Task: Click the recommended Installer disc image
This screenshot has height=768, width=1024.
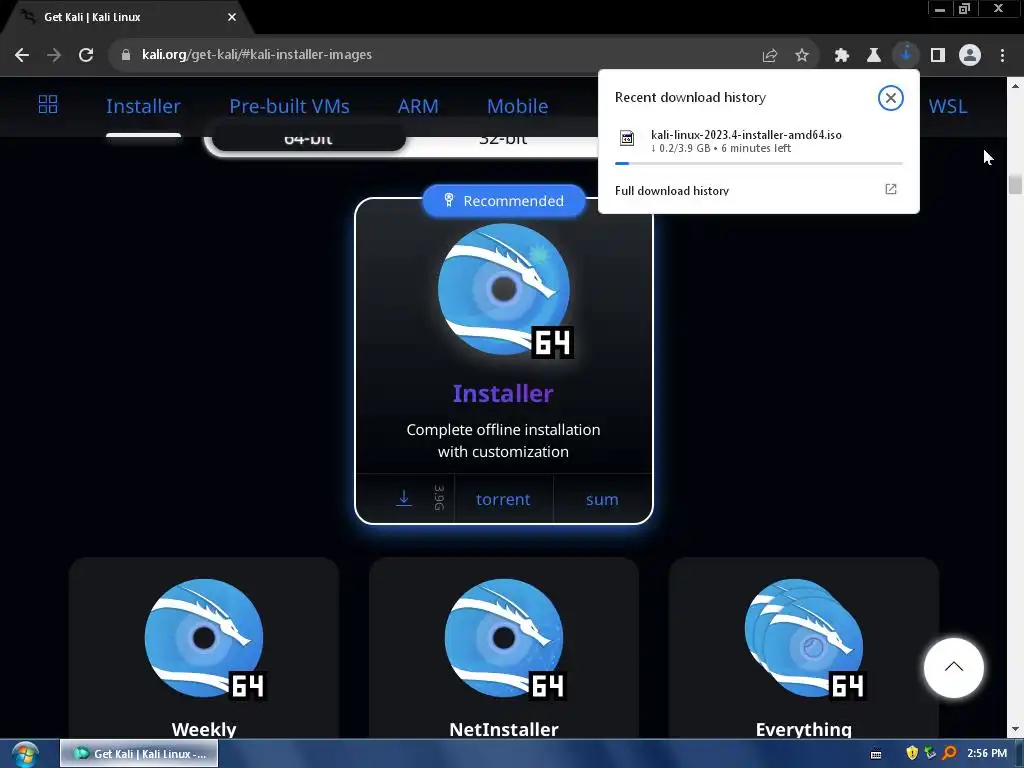Action: point(504,289)
